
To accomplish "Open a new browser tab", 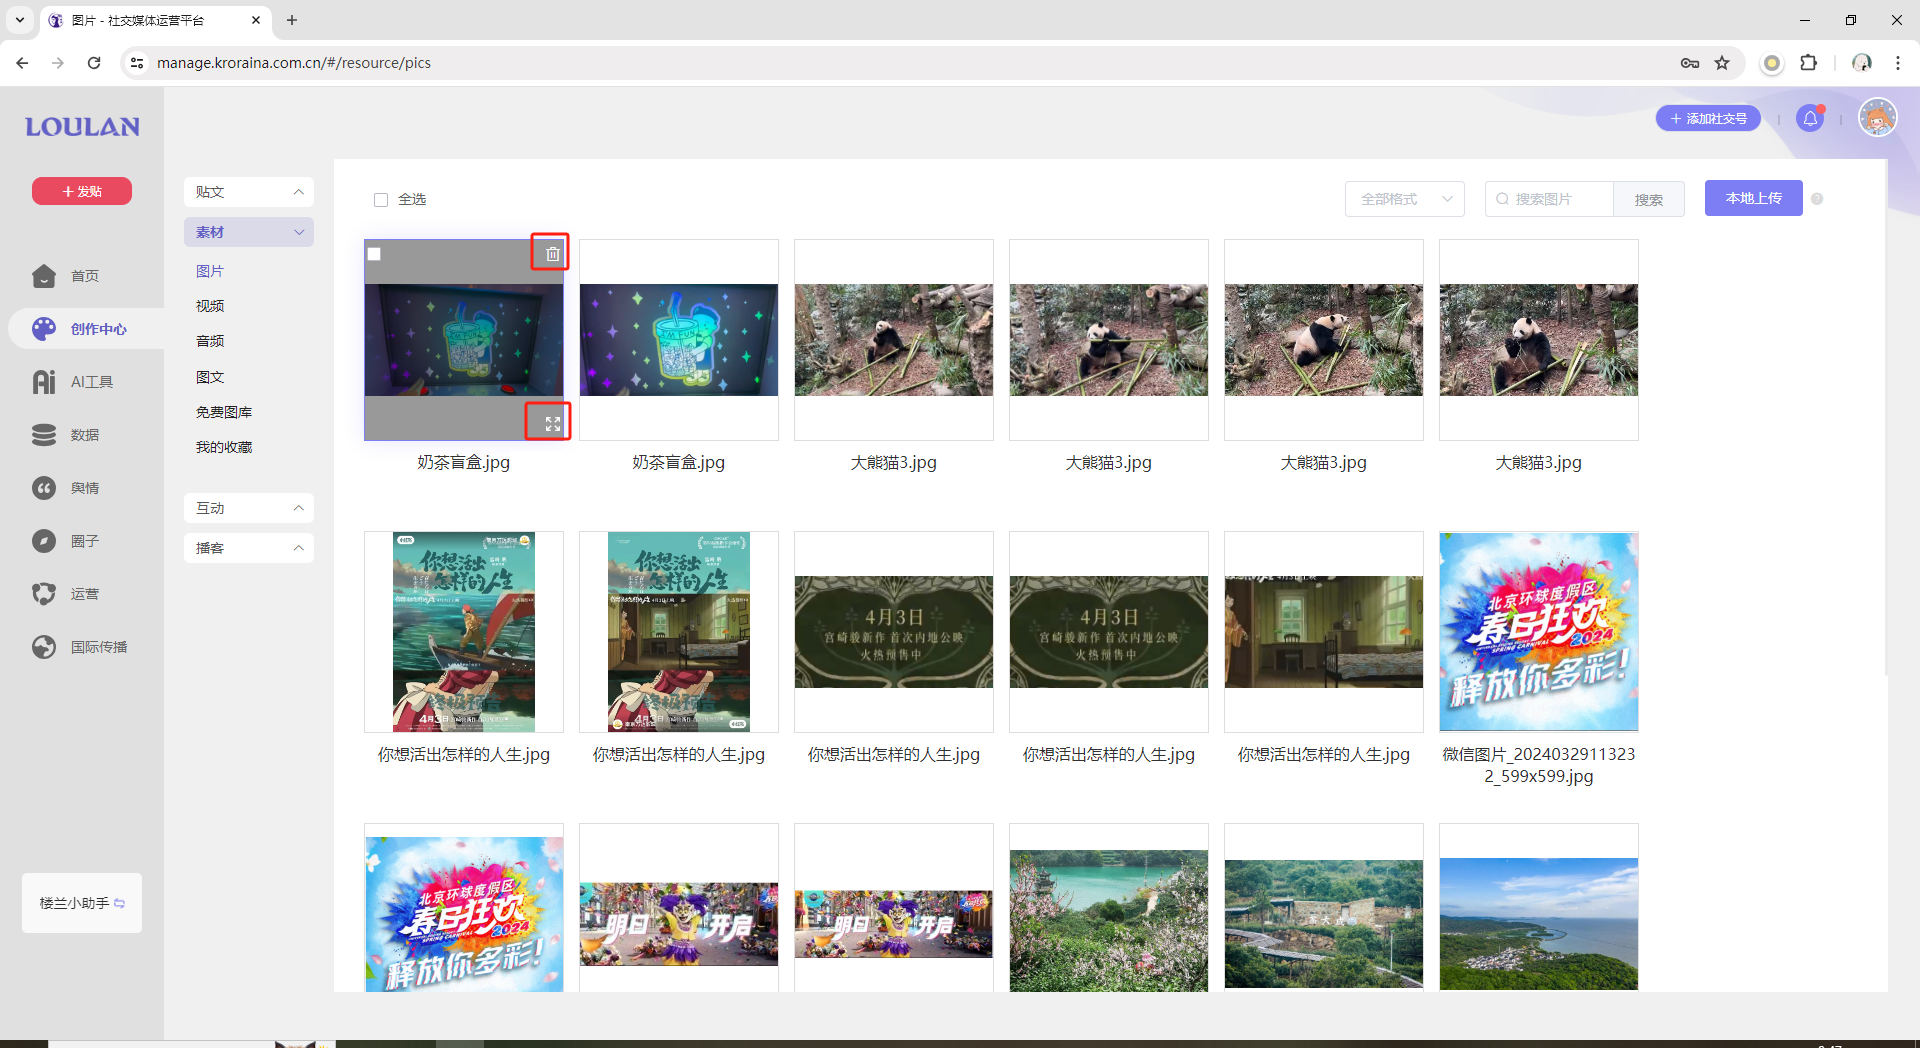I will 292,20.
